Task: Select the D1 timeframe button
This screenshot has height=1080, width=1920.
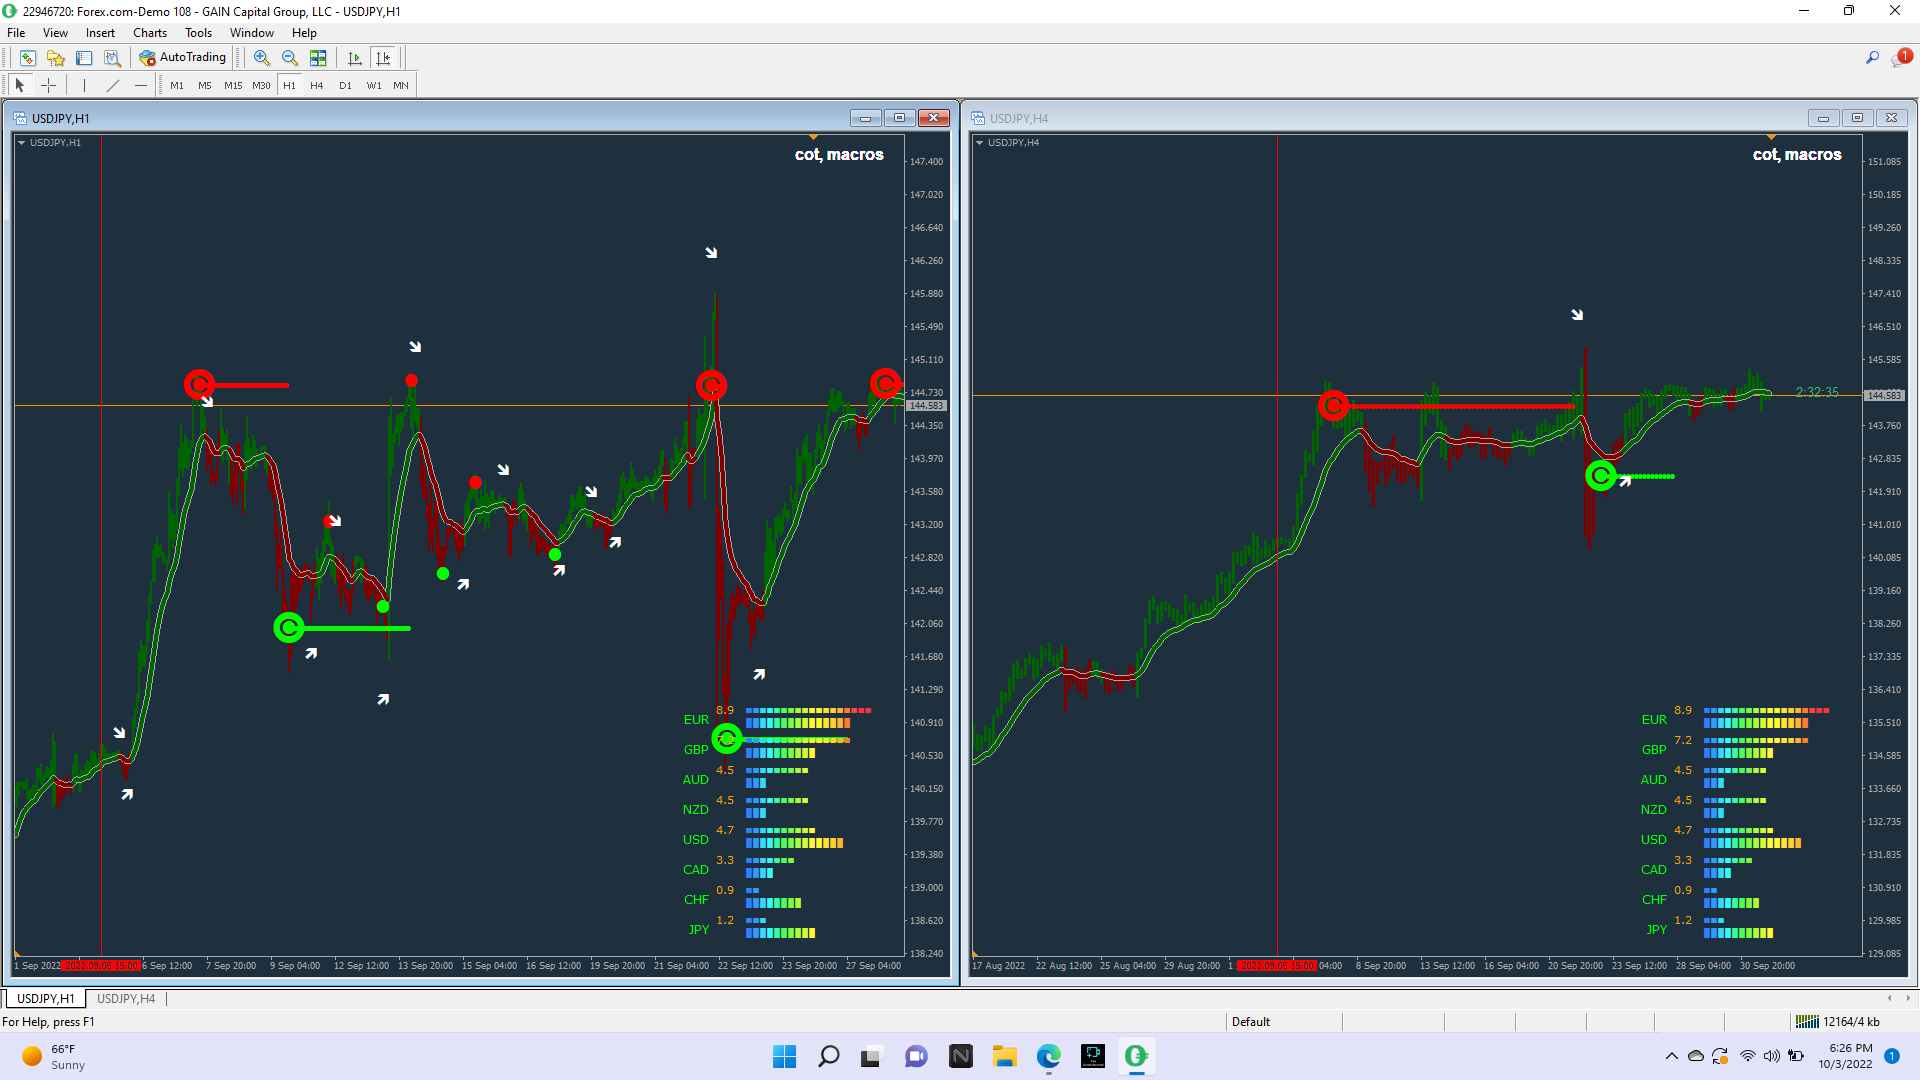Action: (345, 86)
